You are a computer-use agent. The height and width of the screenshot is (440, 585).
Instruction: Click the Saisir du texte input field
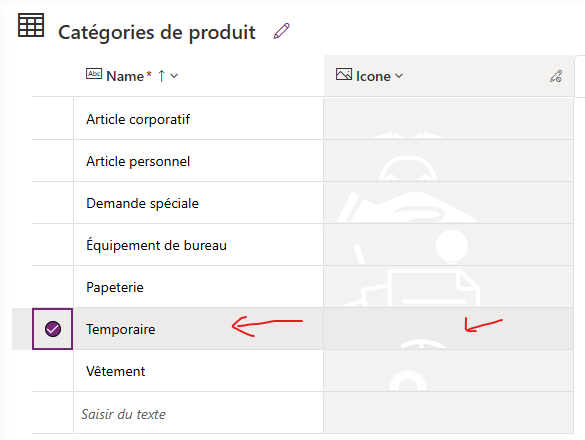(198, 413)
